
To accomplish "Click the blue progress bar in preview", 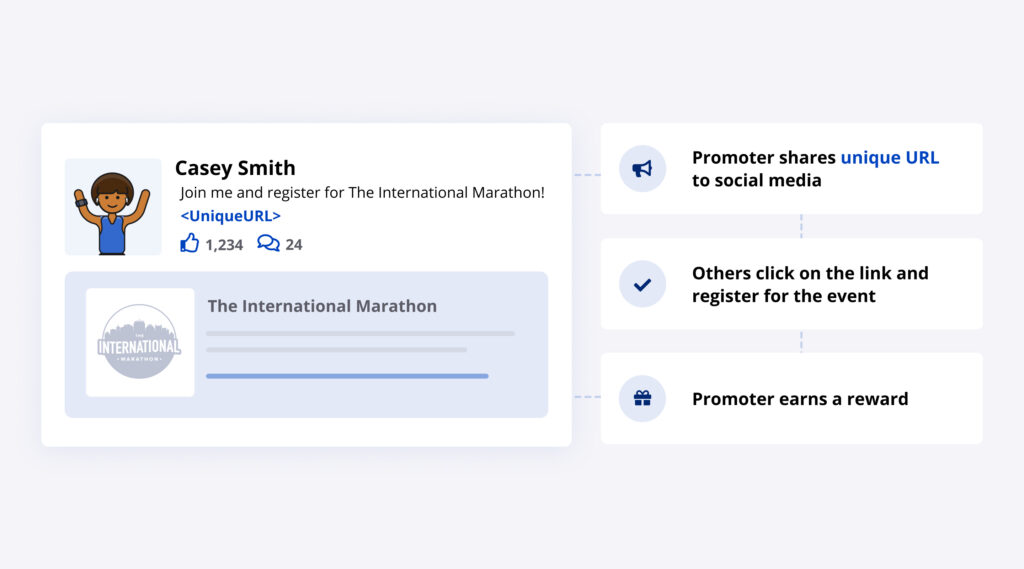I will click(x=347, y=376).
